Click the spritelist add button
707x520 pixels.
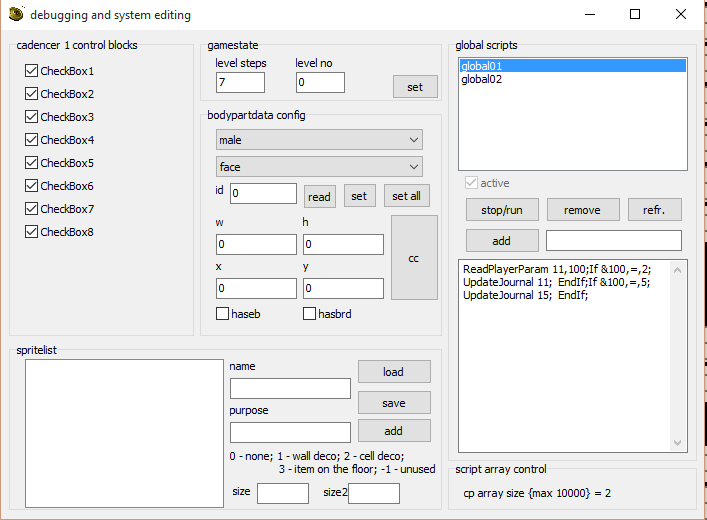[x=394, y=431]
